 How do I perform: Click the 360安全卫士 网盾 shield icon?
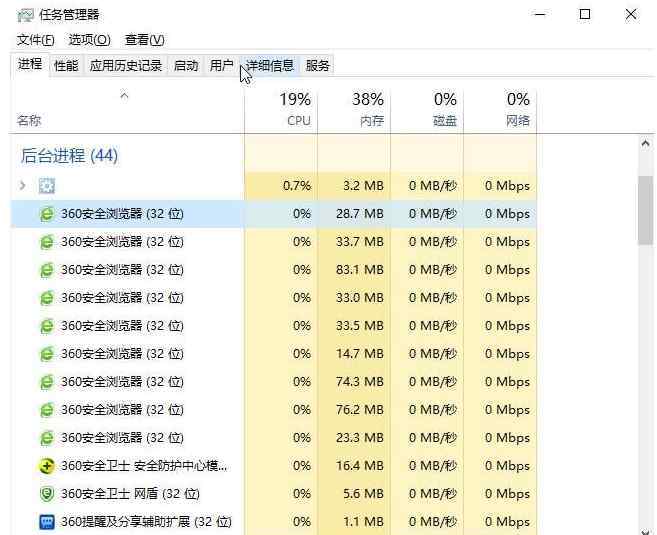coord(47,494)
